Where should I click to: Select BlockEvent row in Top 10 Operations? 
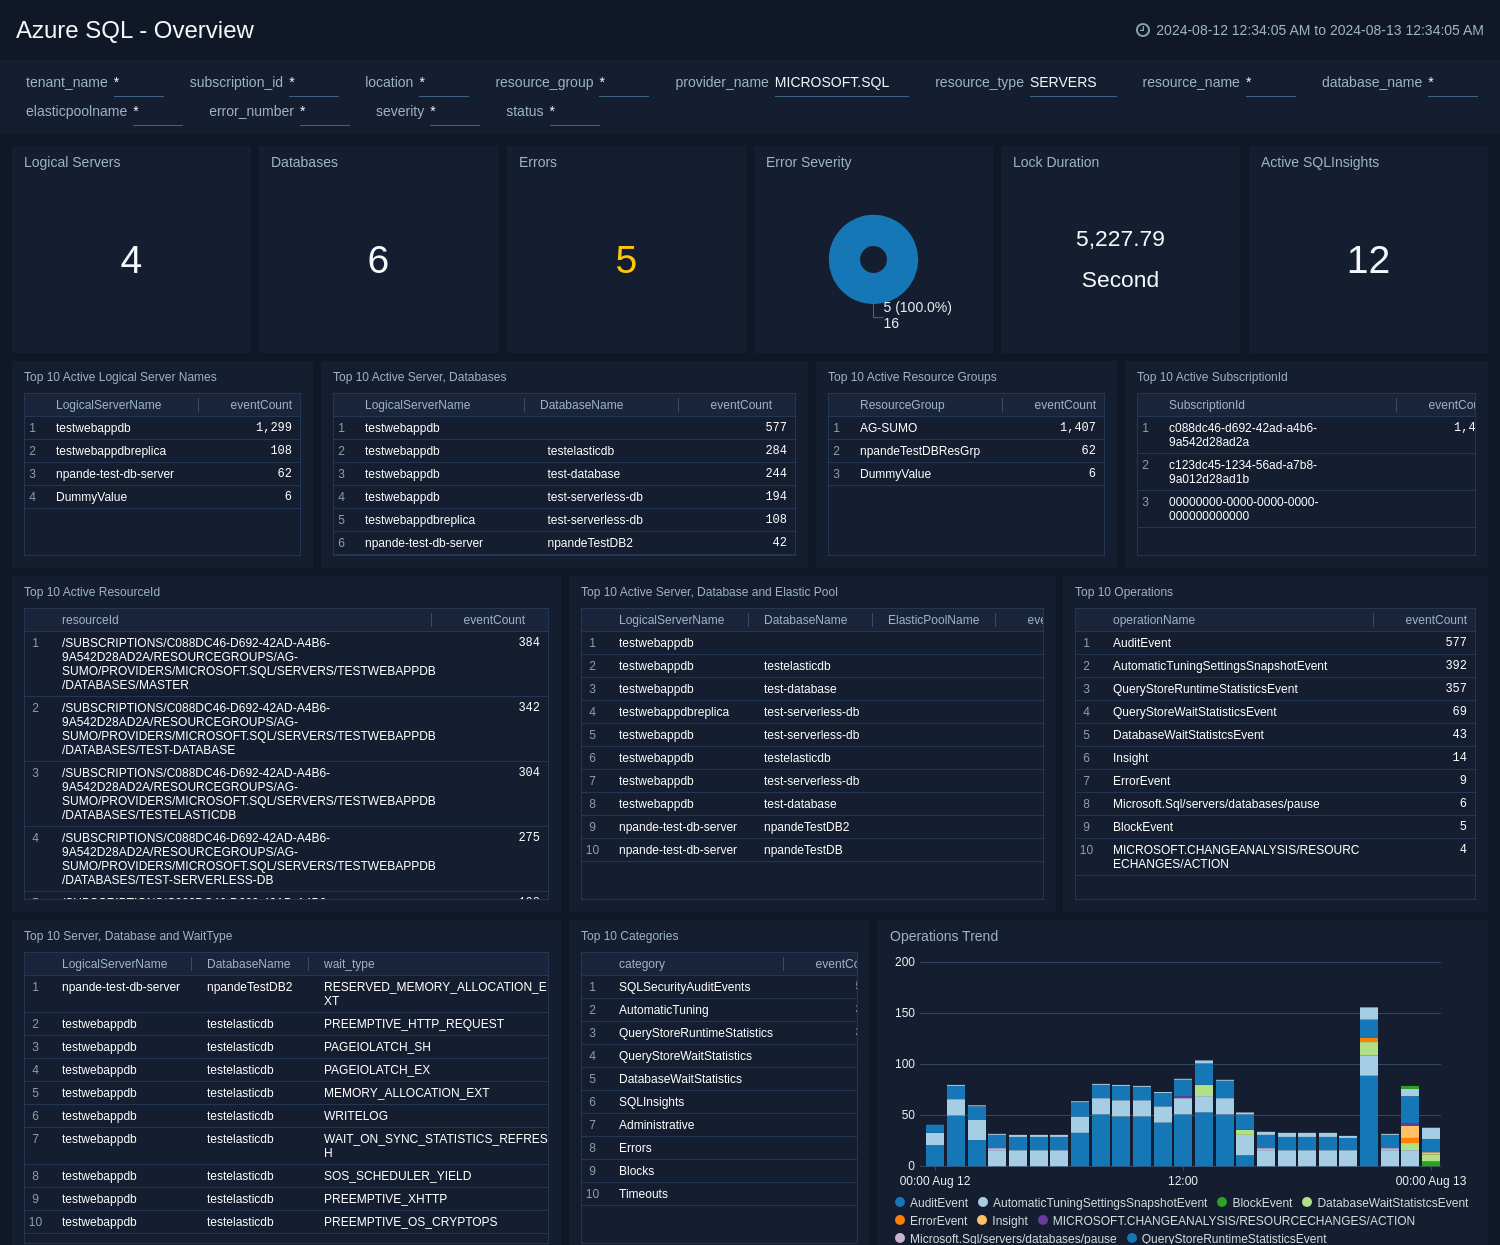tap(1275, 827)
